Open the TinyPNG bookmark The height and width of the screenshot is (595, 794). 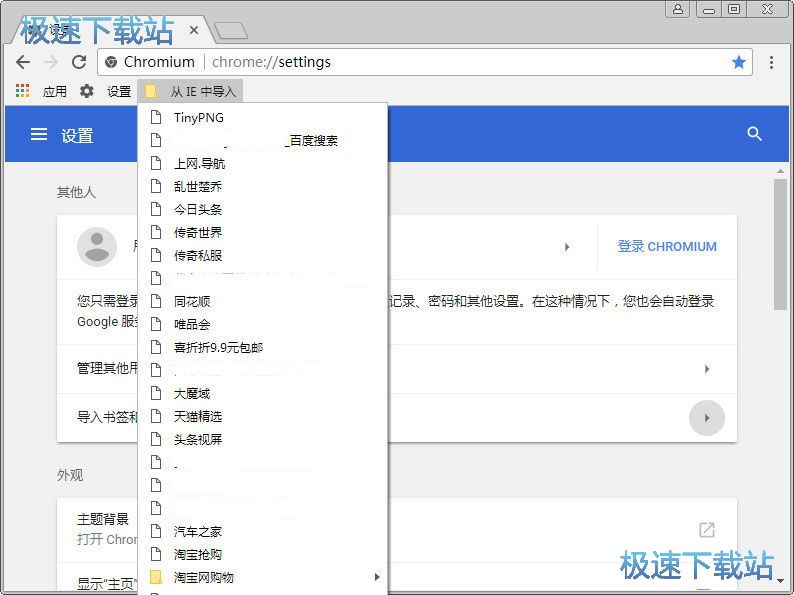tap(262, 117)
